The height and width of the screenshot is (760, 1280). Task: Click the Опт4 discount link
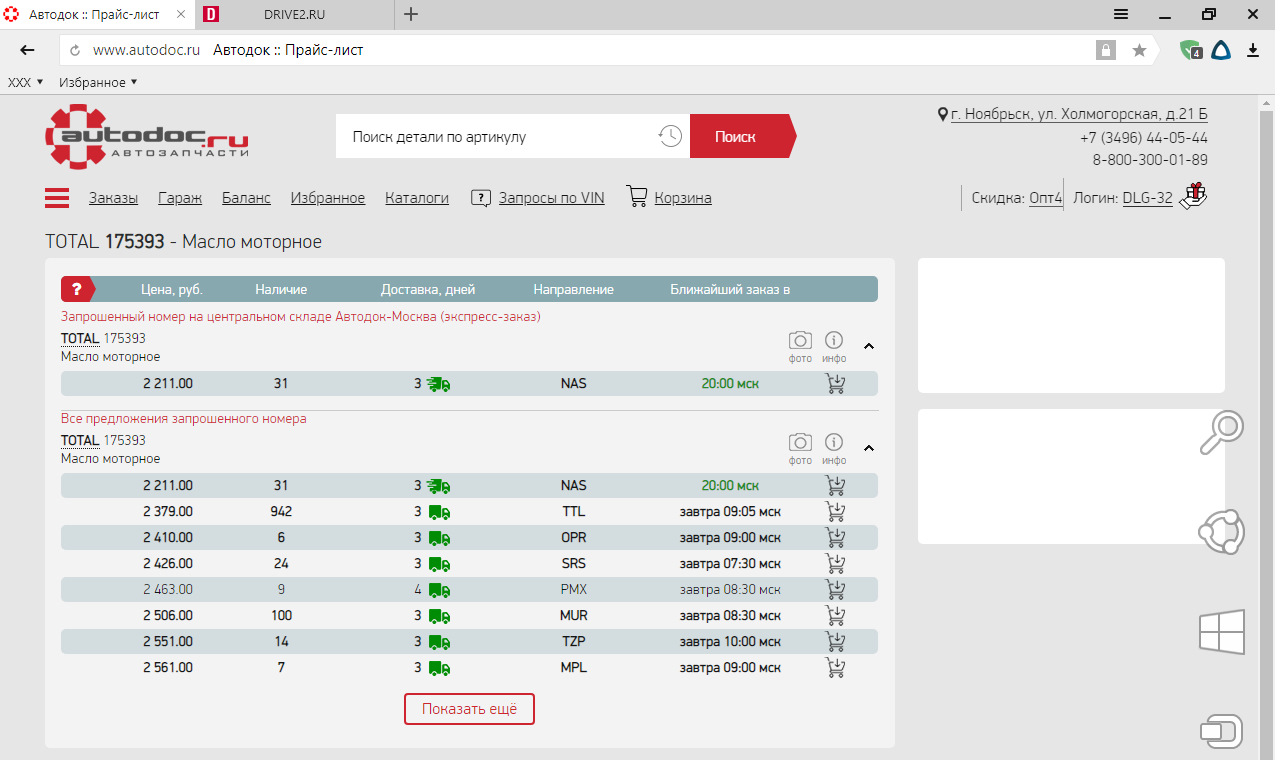tap(1046, 198)
